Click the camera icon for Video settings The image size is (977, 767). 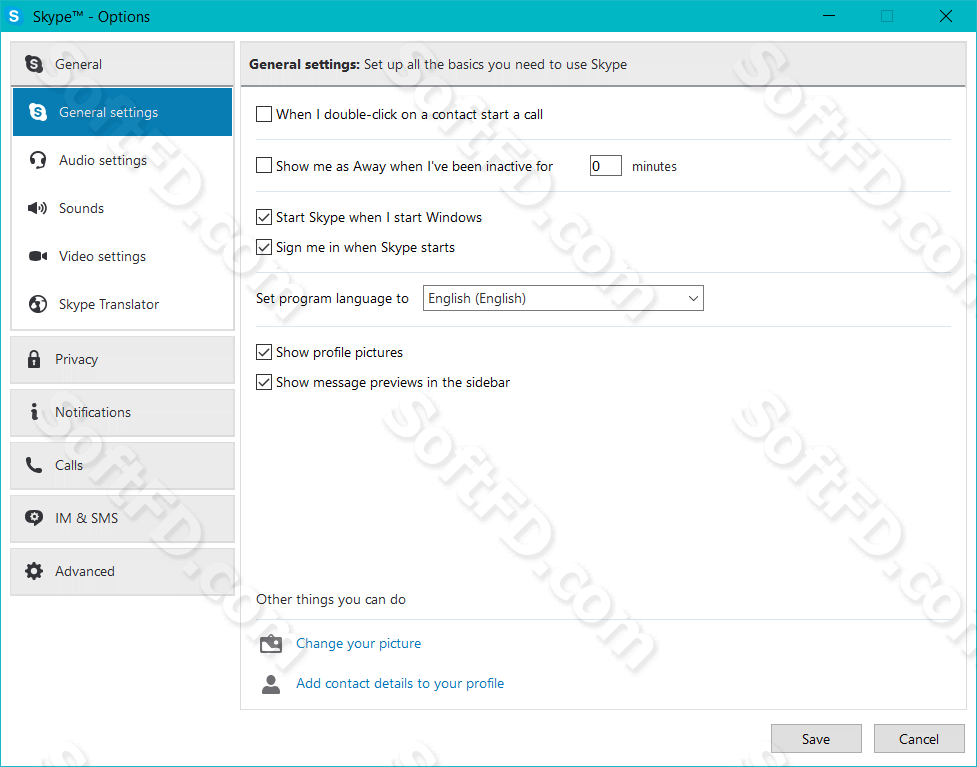tap(37, 256)
